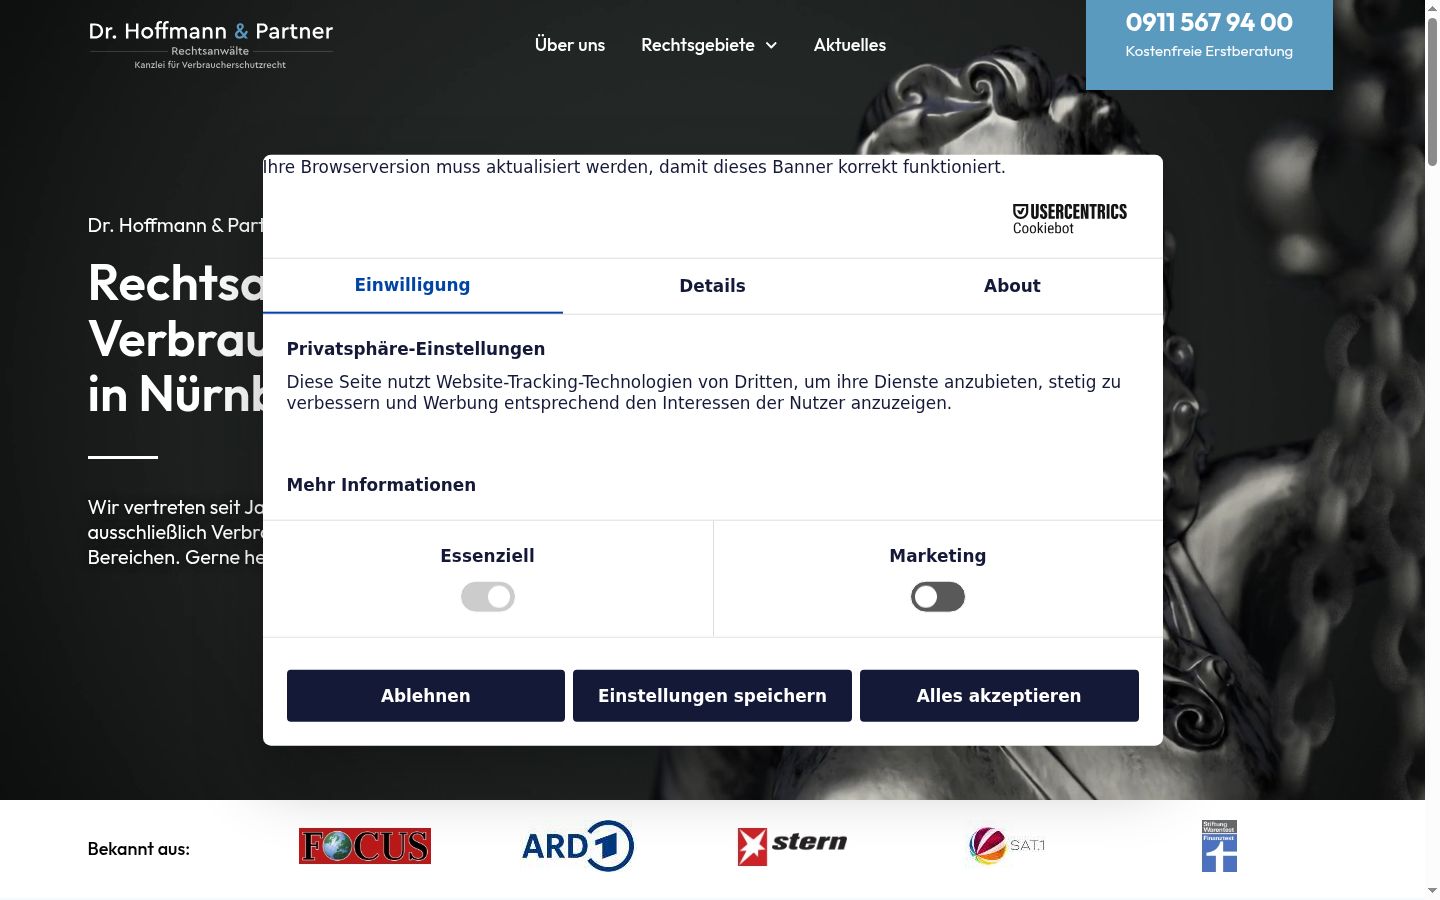The height and width of the screenshot is (900, 1440).
Task: Click the Ablehnen button
Action: 426,696
